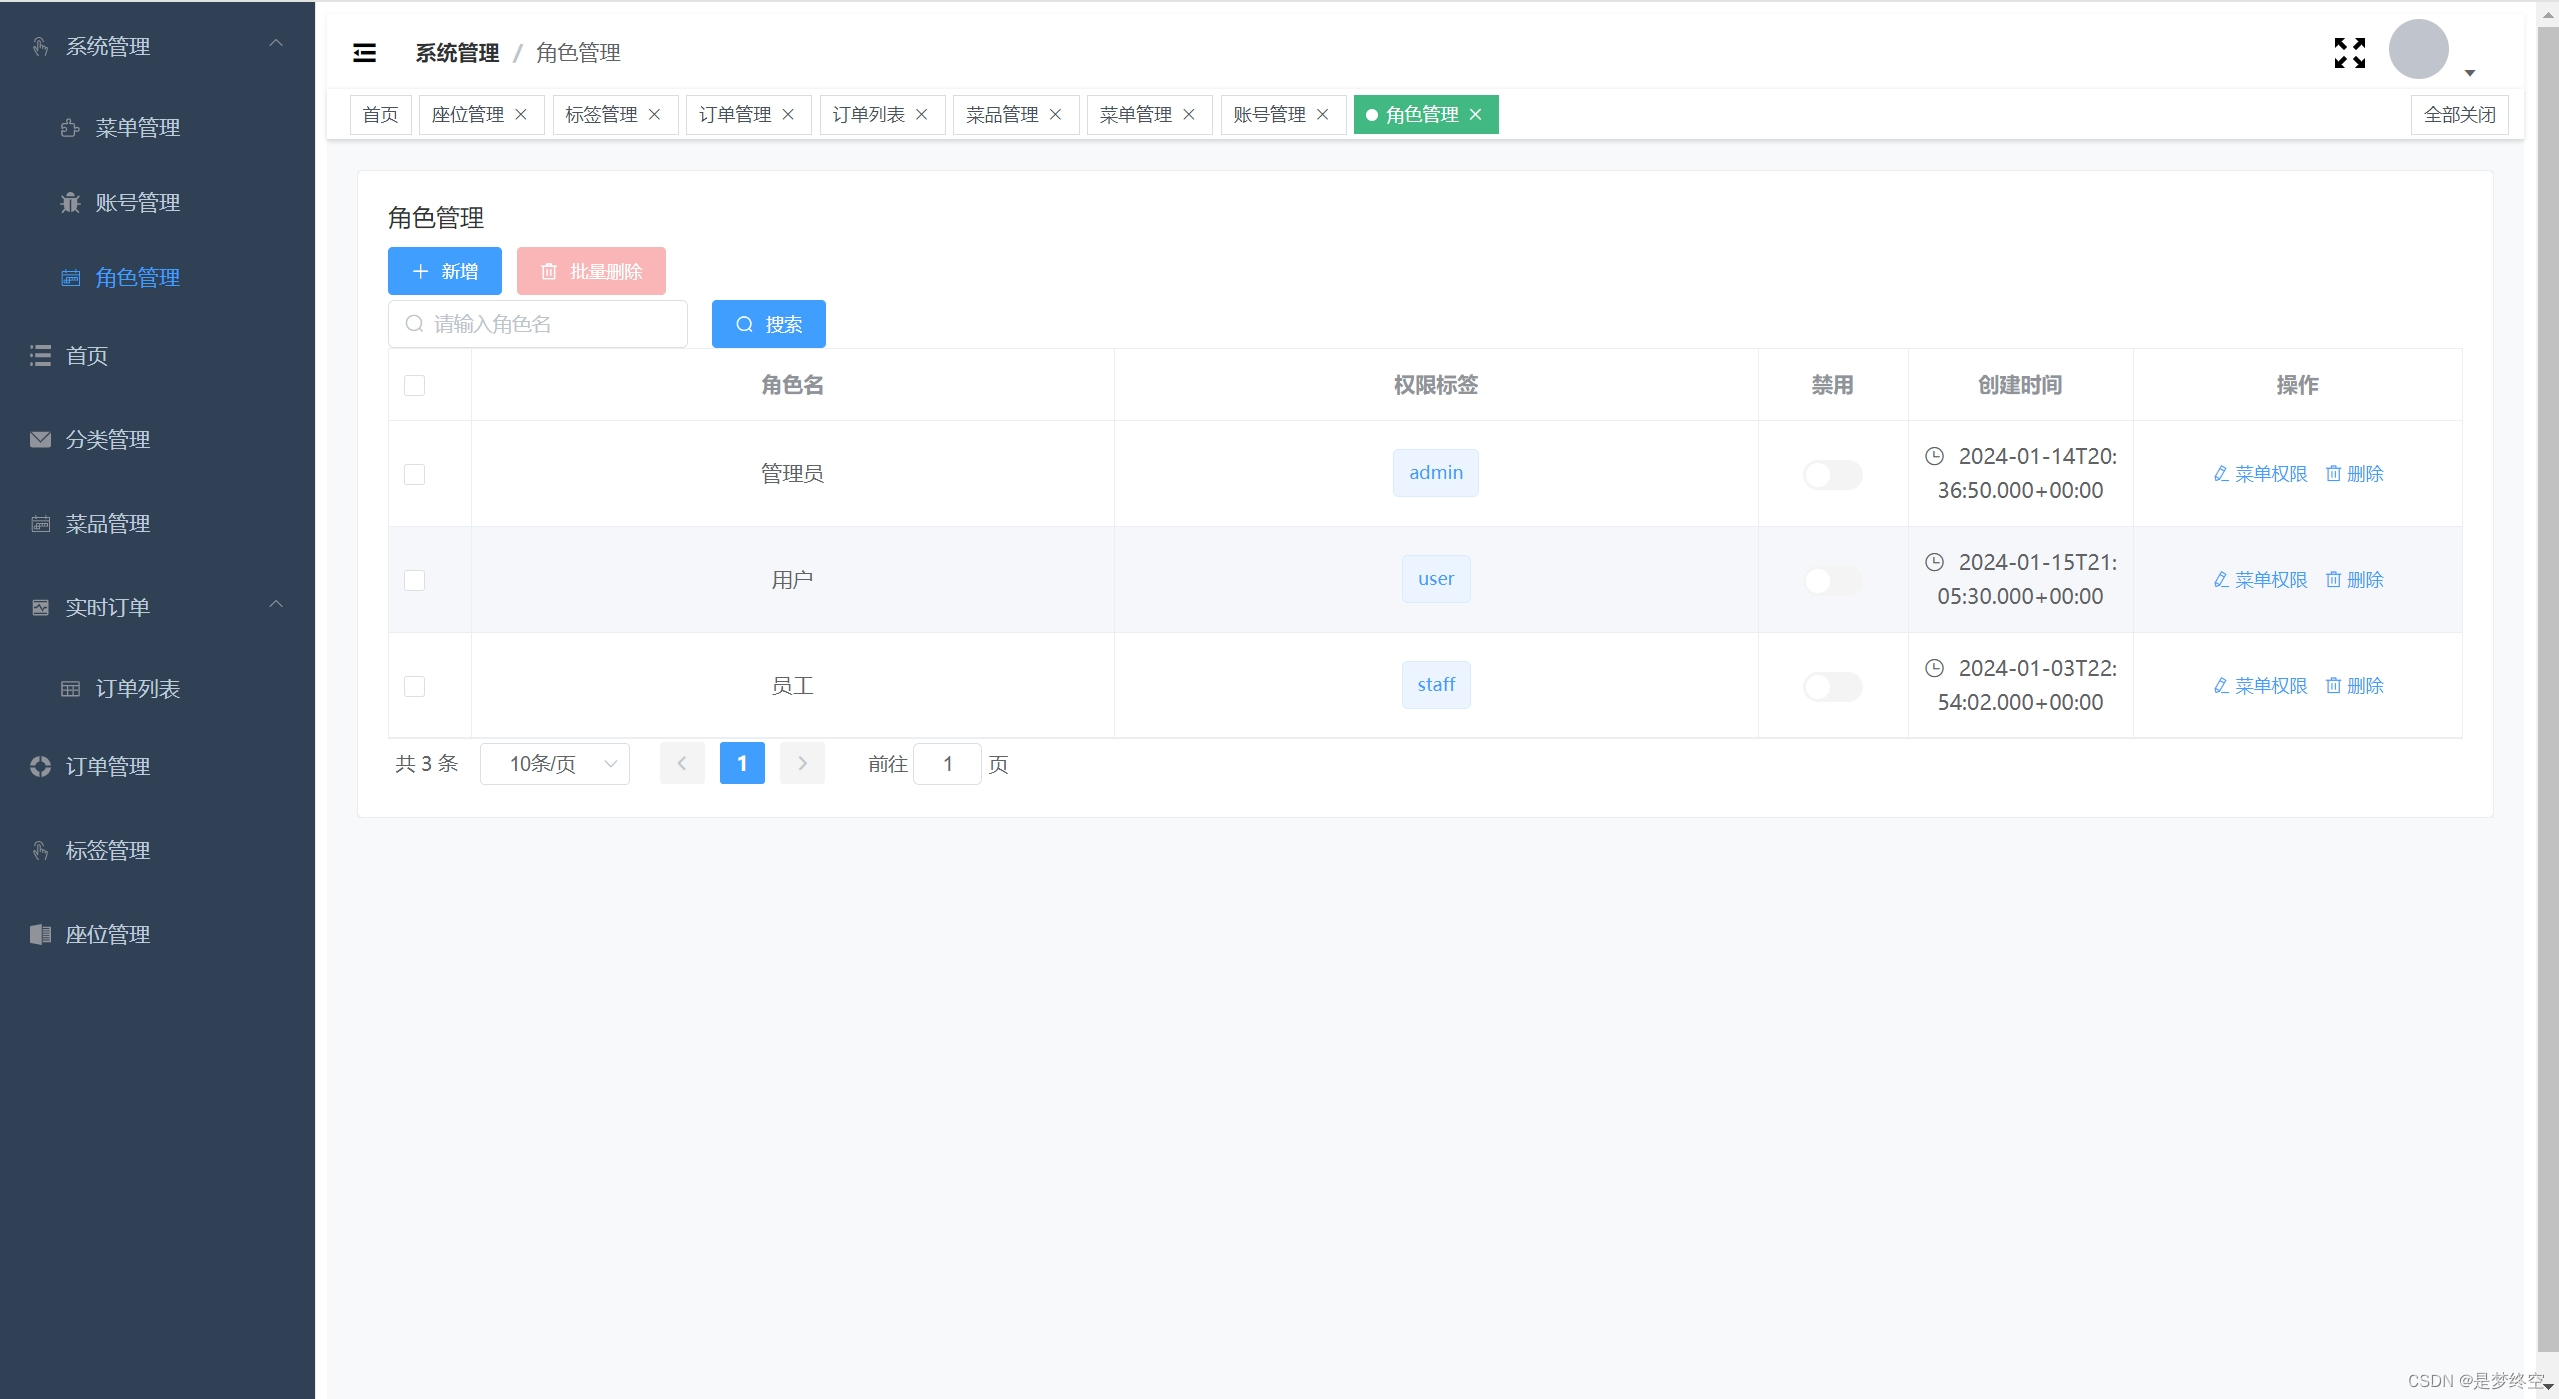Click the pointer icon beside 系统管理
The height and width of the screenshot is (1399, 2559).
(x=40, y=47)
